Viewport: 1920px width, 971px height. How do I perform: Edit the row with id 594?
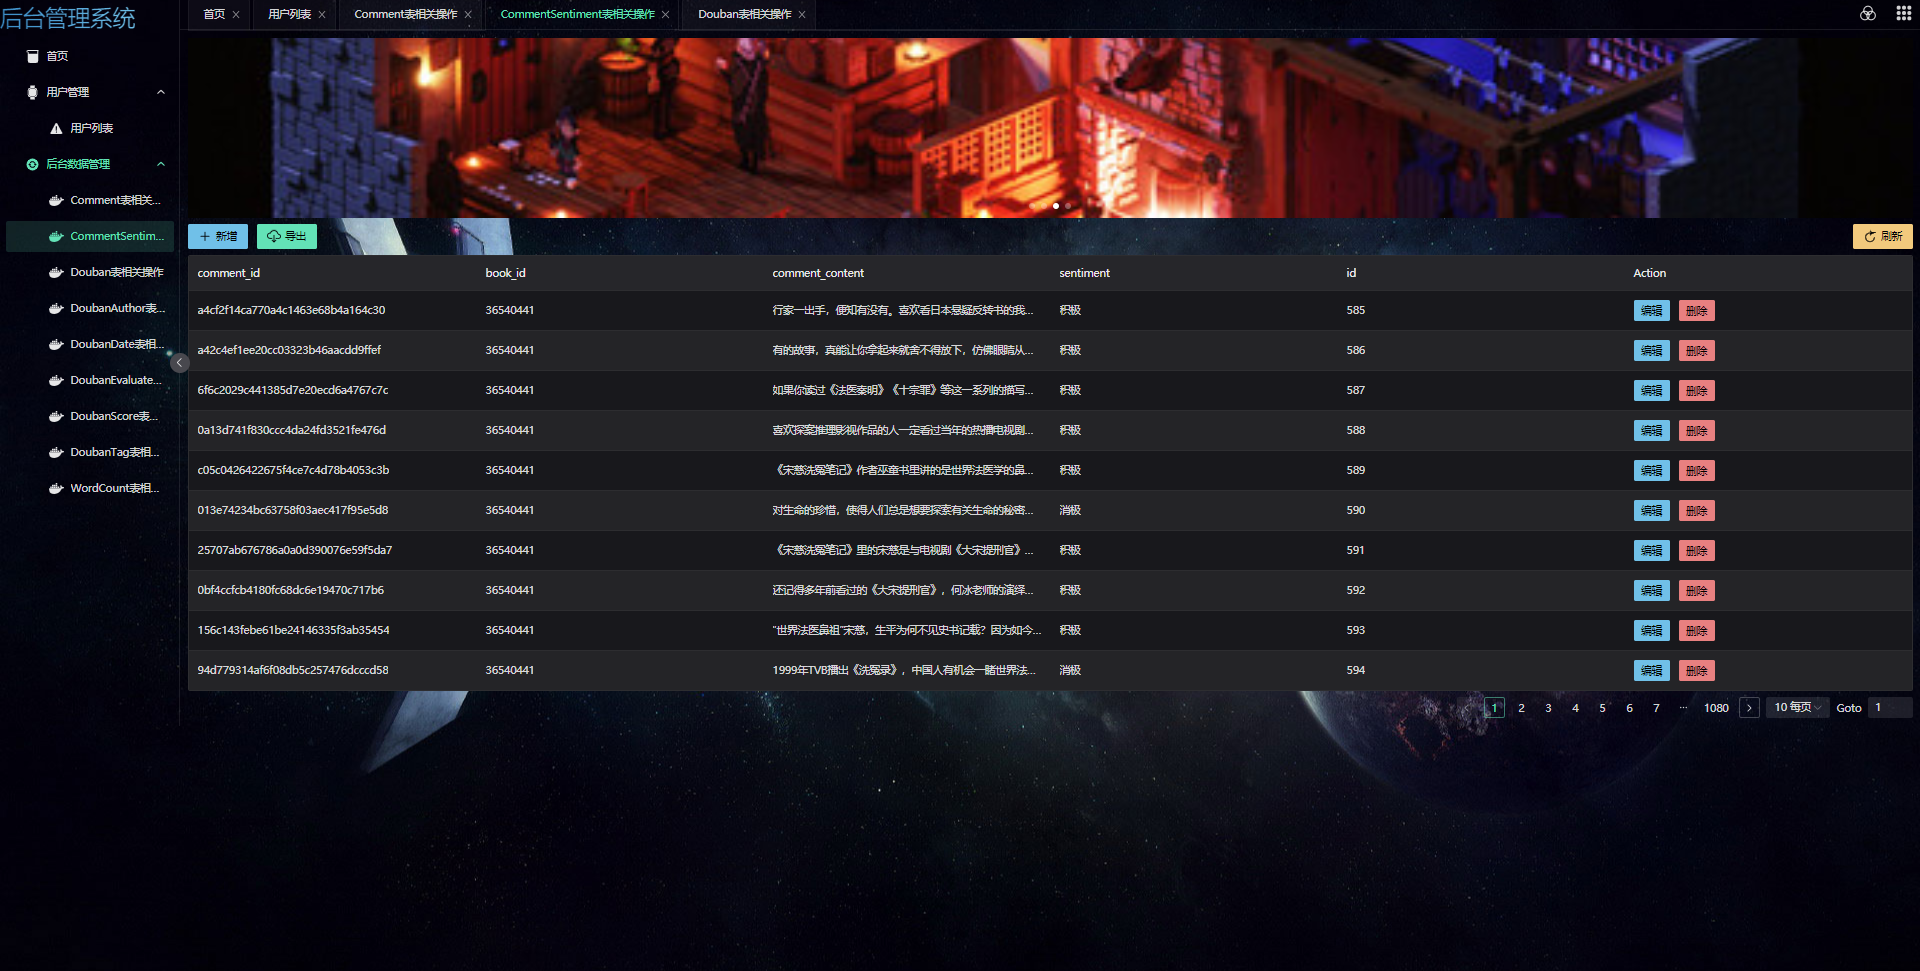[1652, 671]
